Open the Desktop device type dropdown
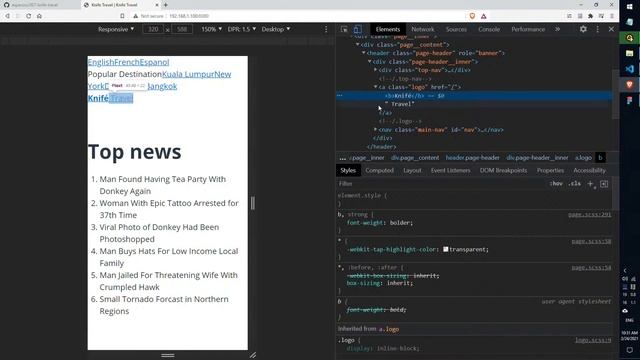This screenshot has height=360, width=640. (276, 29)
